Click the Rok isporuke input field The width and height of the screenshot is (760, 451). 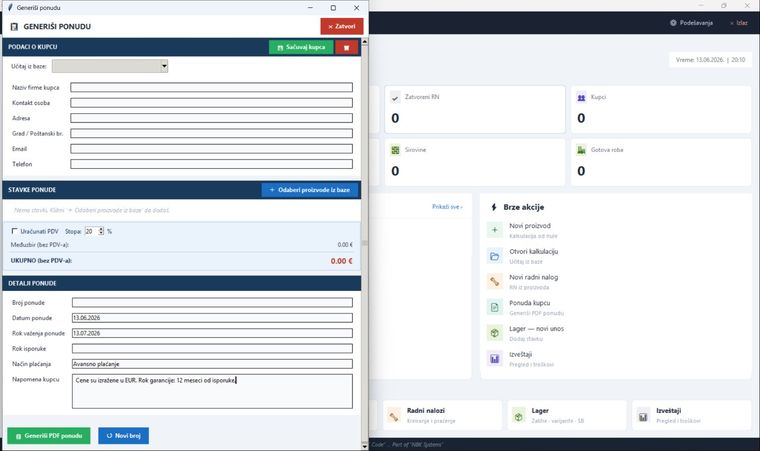212,349
